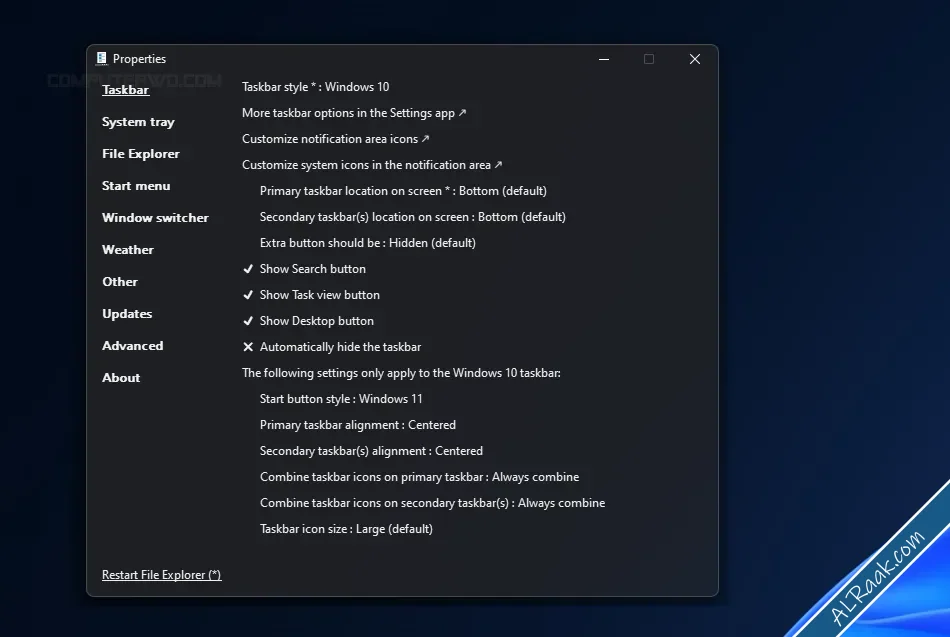Open Secondary taskbar(s) location on screen option
This screenshot has width=950, height=637.
(x=413, y=217)
